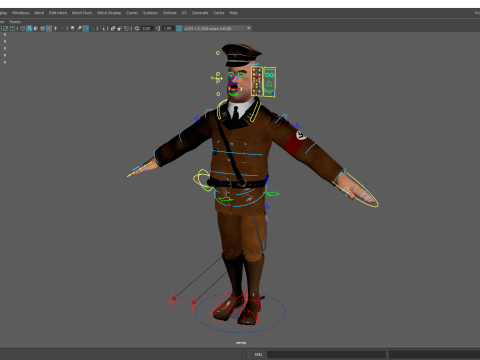Toggle the MEL script language button
This screenshot has height=360, width=480.
(x=259, y=354)
